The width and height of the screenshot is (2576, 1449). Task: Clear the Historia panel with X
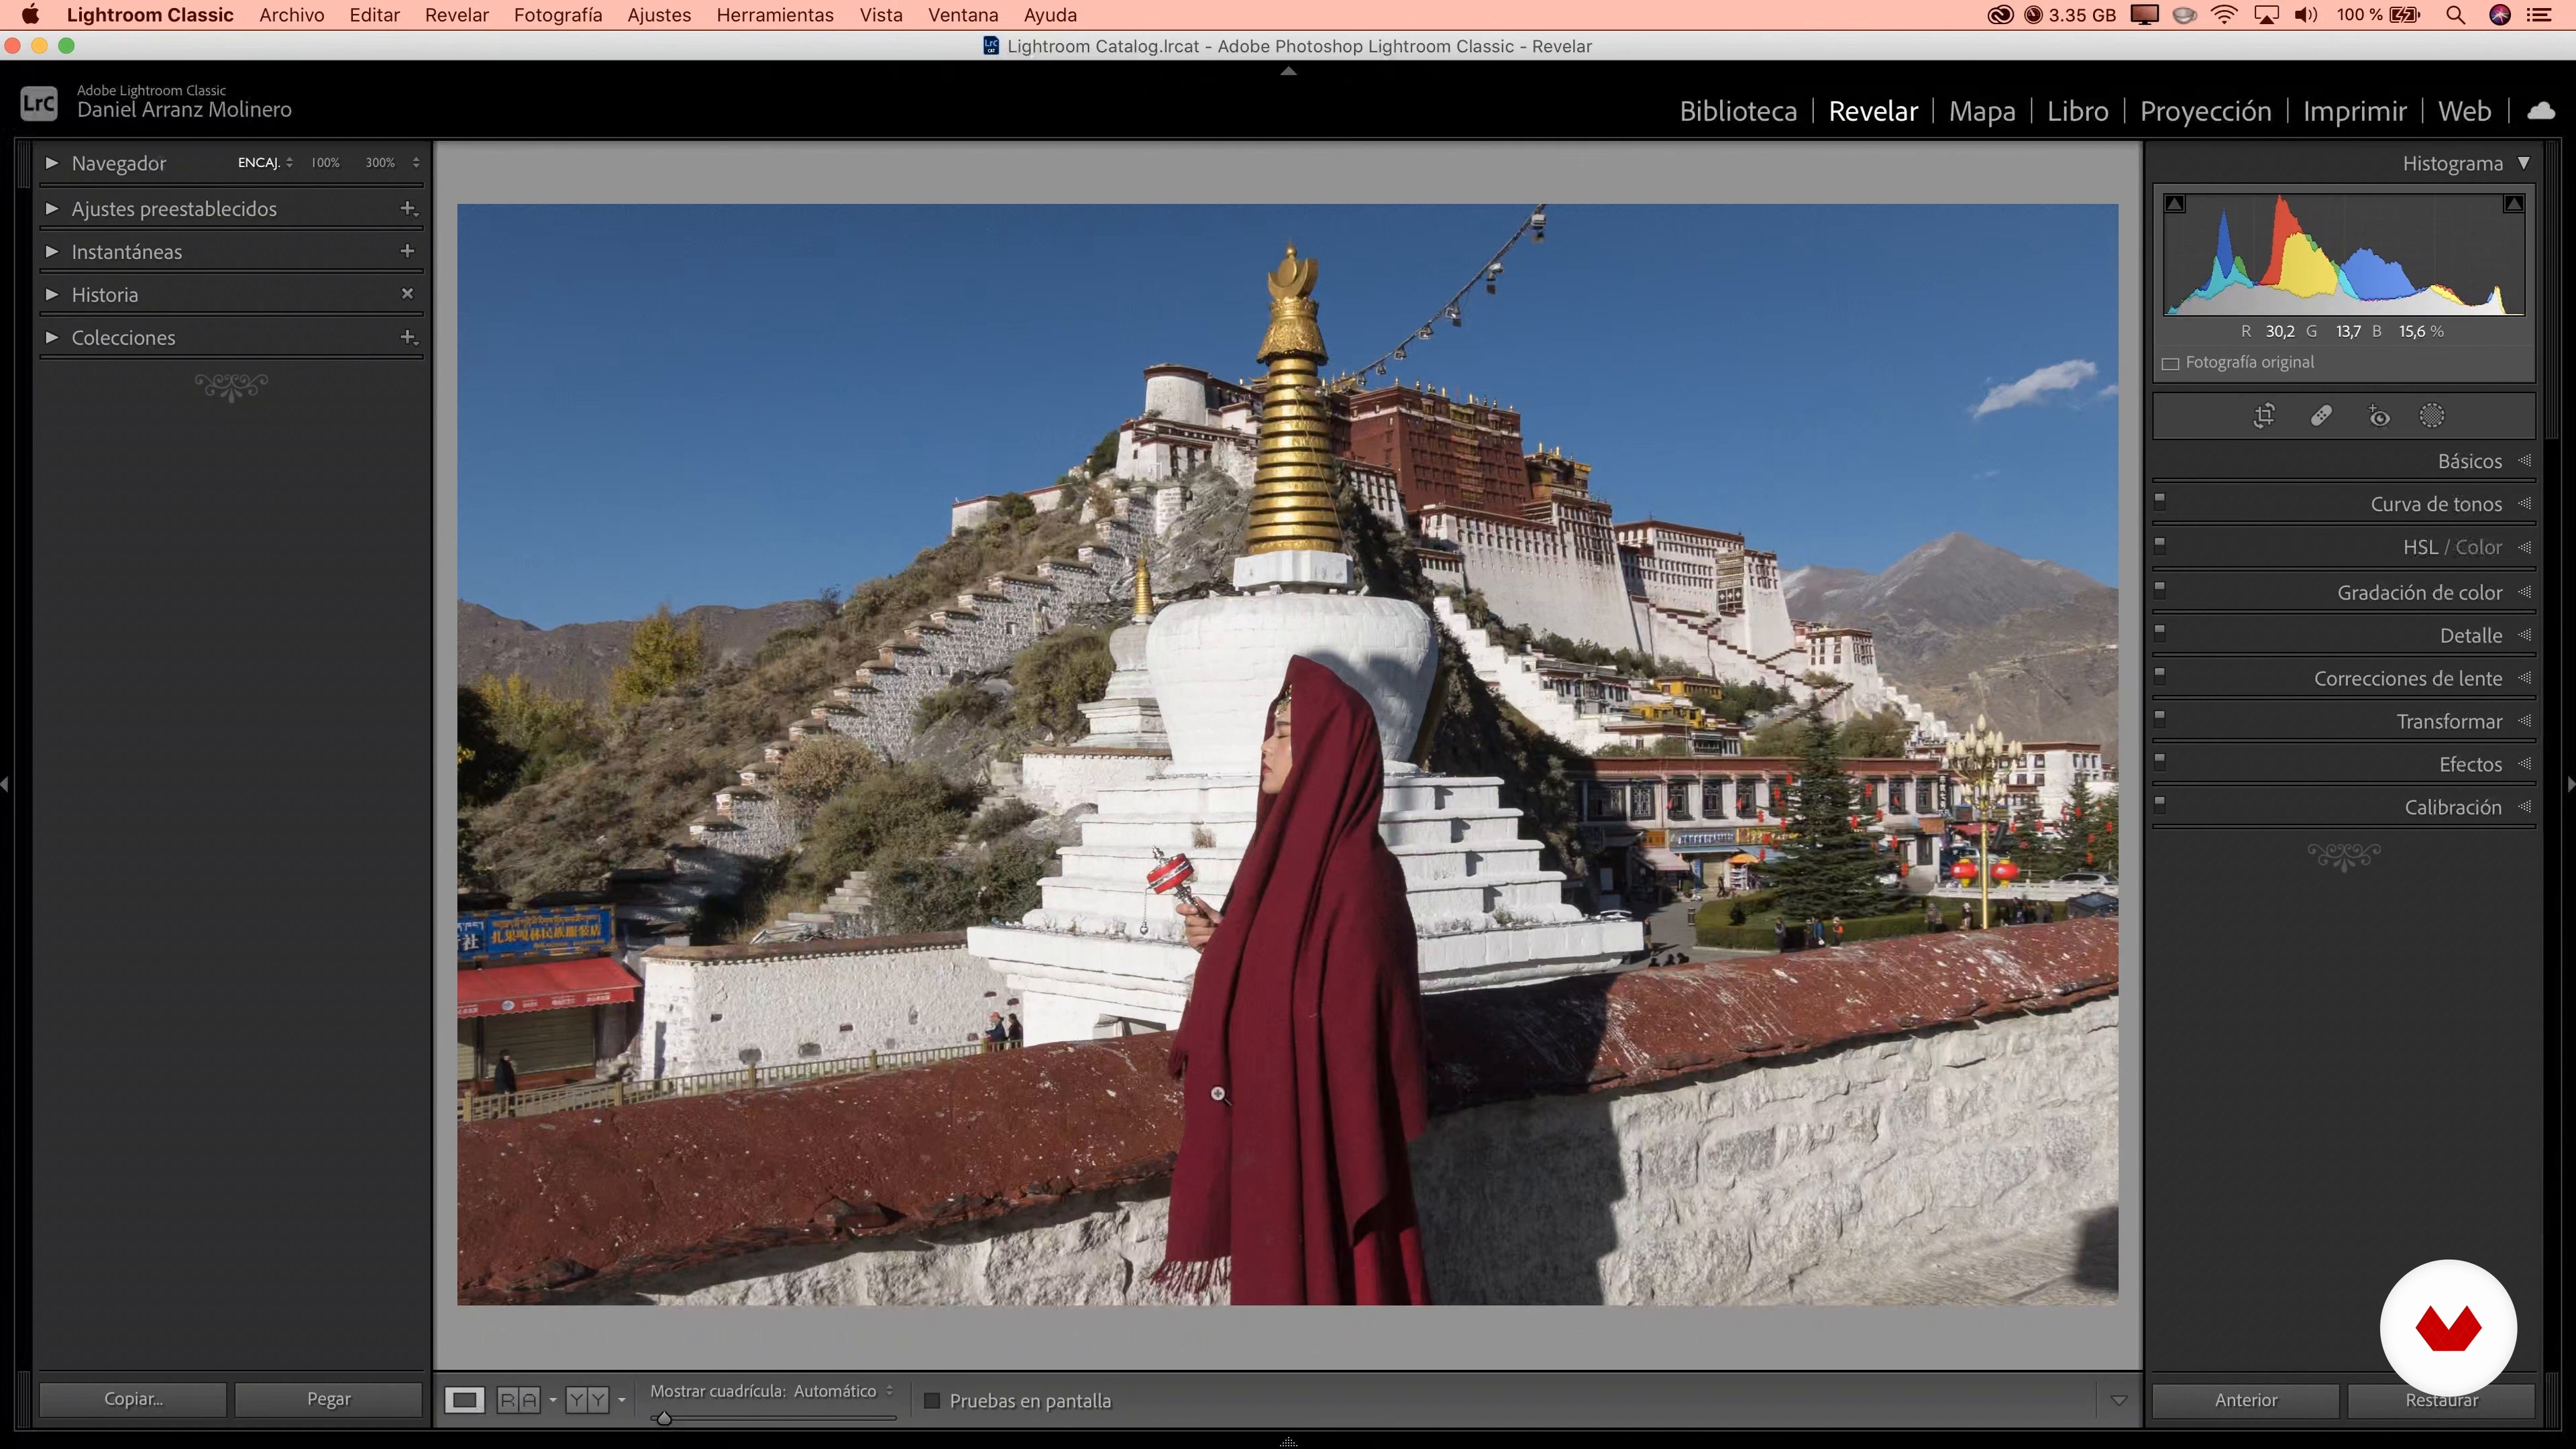coord(407,294)
